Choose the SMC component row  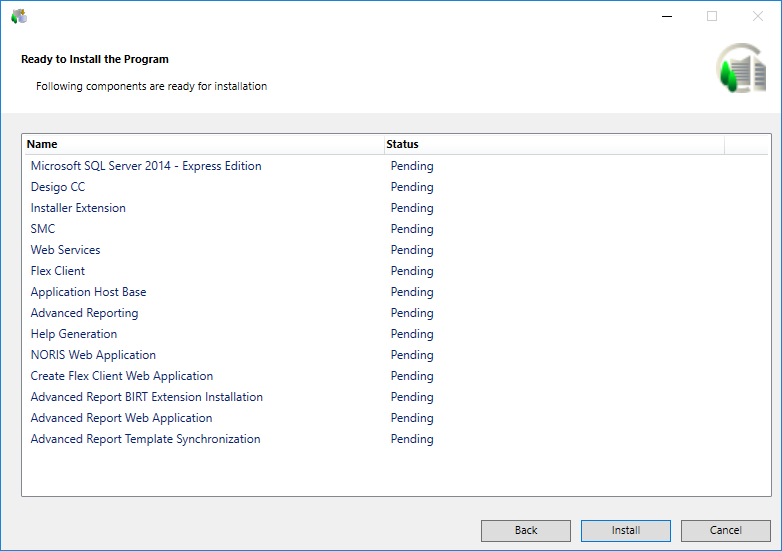43,229
